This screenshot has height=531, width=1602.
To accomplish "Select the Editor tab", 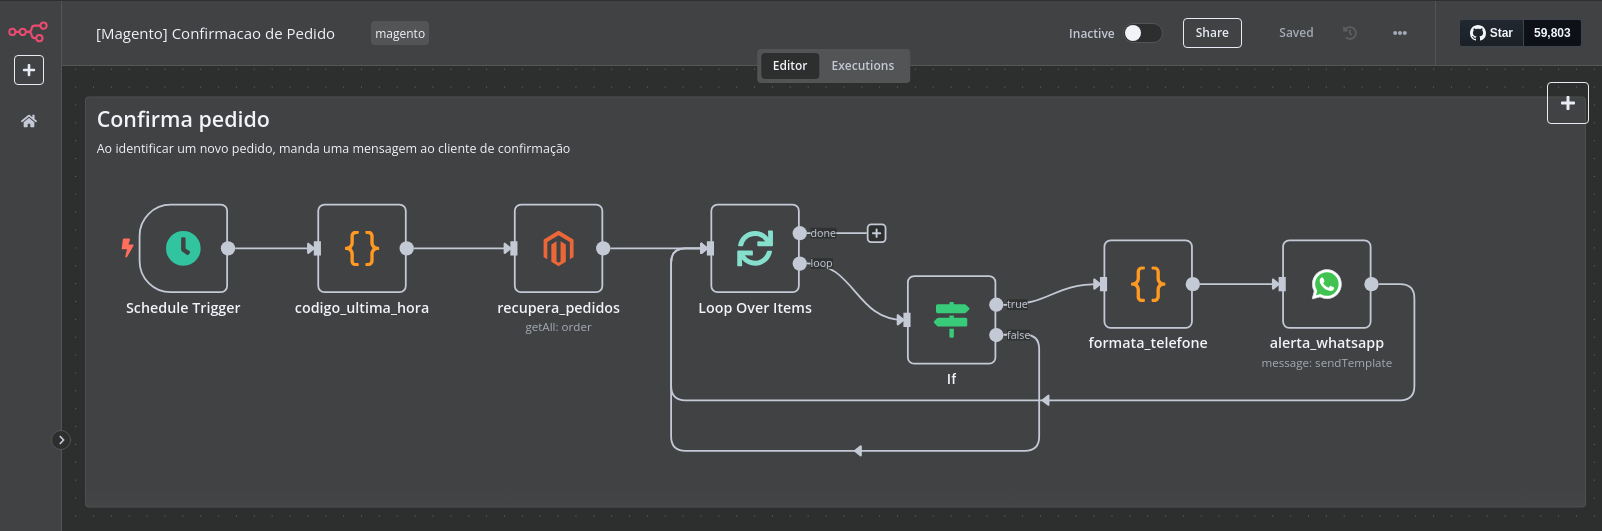I will [789, 66].
